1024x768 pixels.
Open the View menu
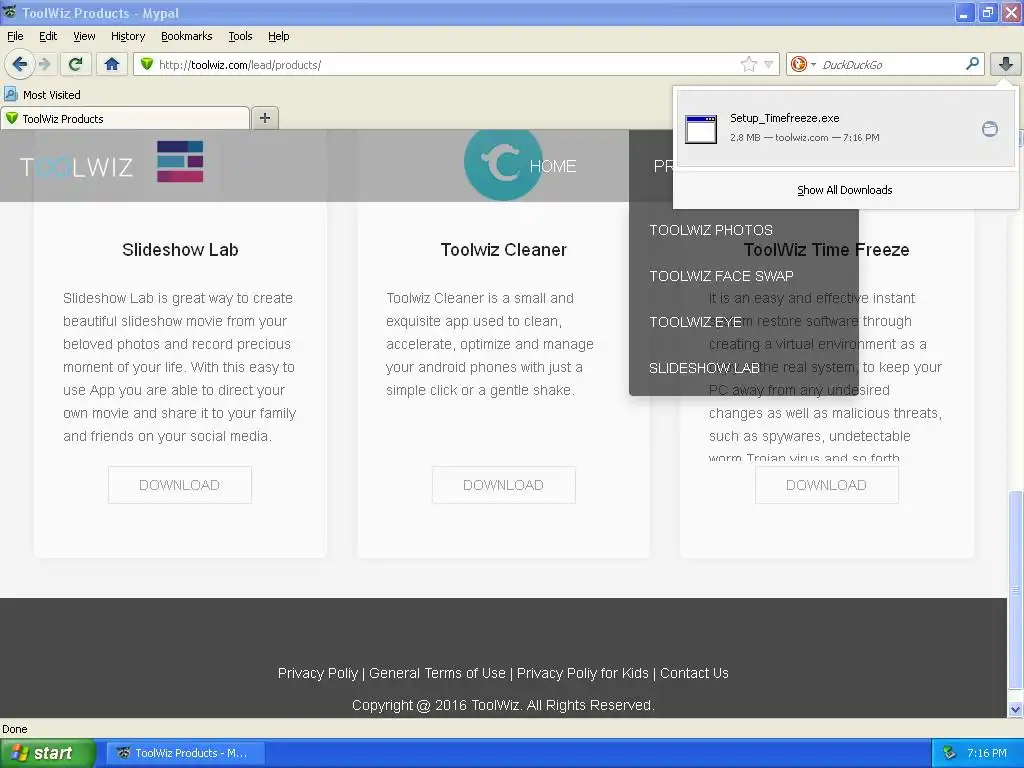click(x=84, y=36)
